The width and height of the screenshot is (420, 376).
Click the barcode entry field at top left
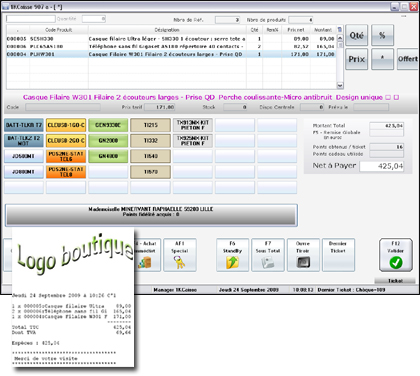pos(31,19)
